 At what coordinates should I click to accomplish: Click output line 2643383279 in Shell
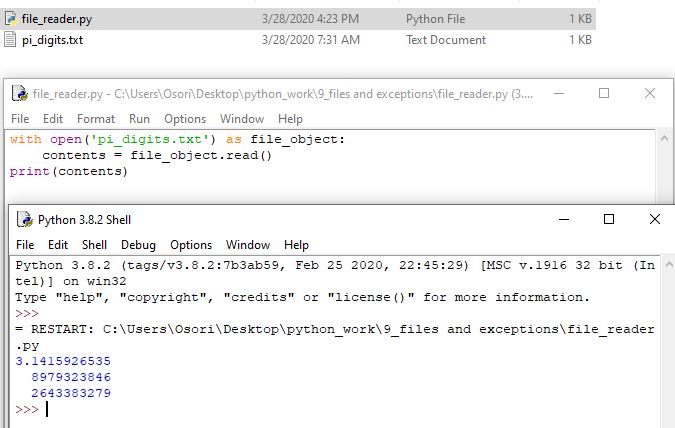click(x=71, y=393)
